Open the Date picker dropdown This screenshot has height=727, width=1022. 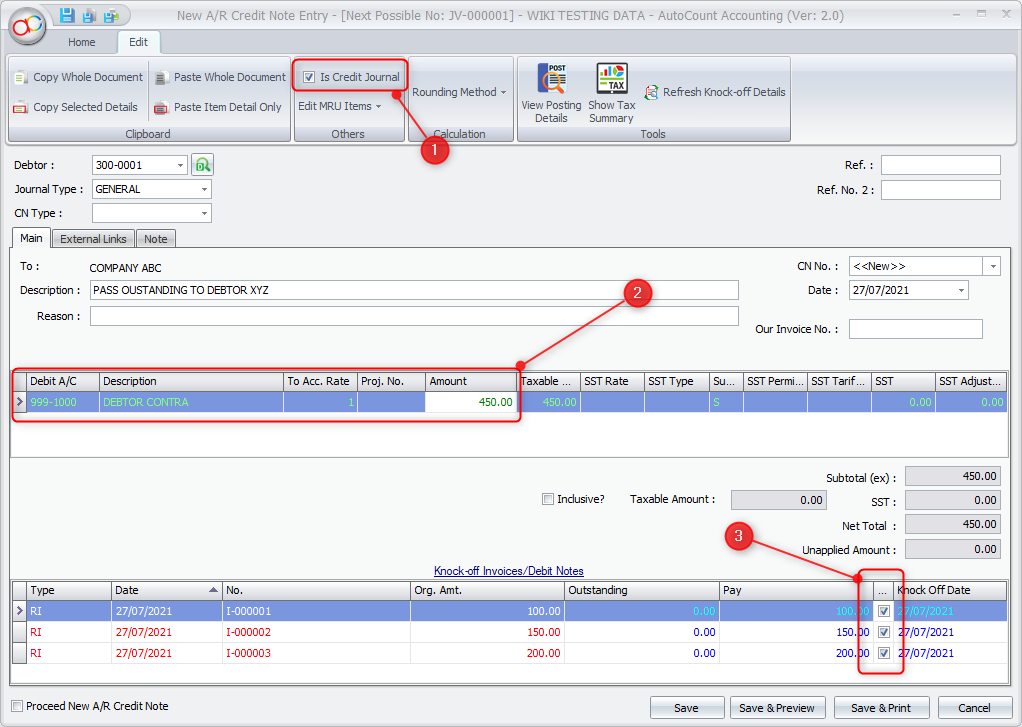coord(961,290)
